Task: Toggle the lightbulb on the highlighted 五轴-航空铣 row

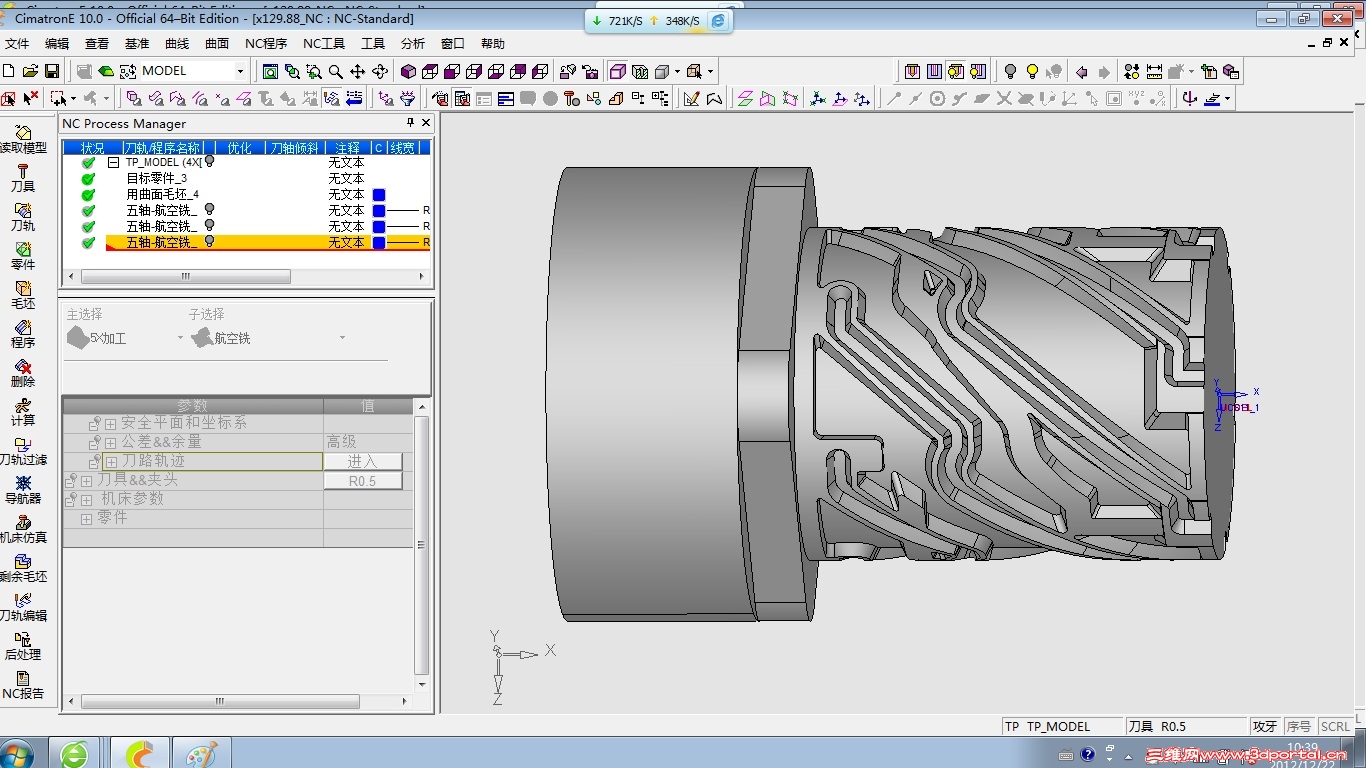Action: (209, 241)
